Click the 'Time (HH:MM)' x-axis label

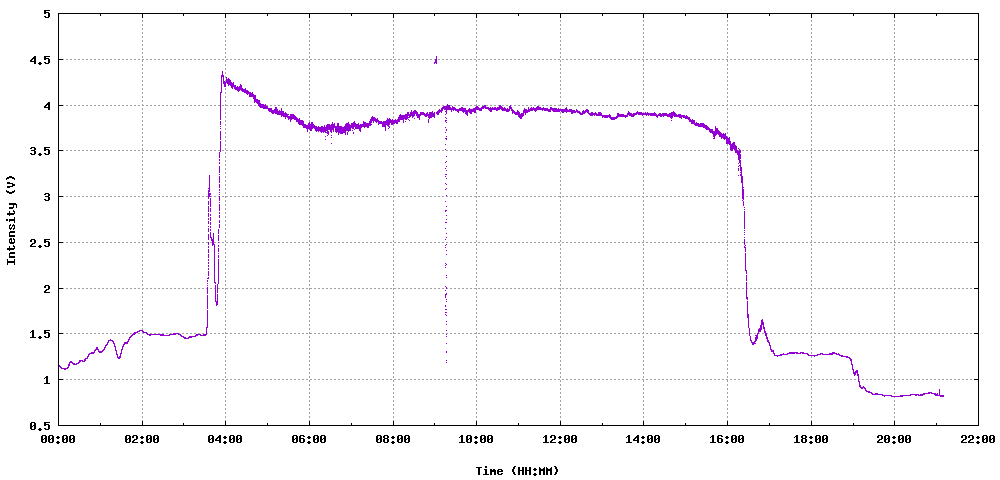[517, 471]
